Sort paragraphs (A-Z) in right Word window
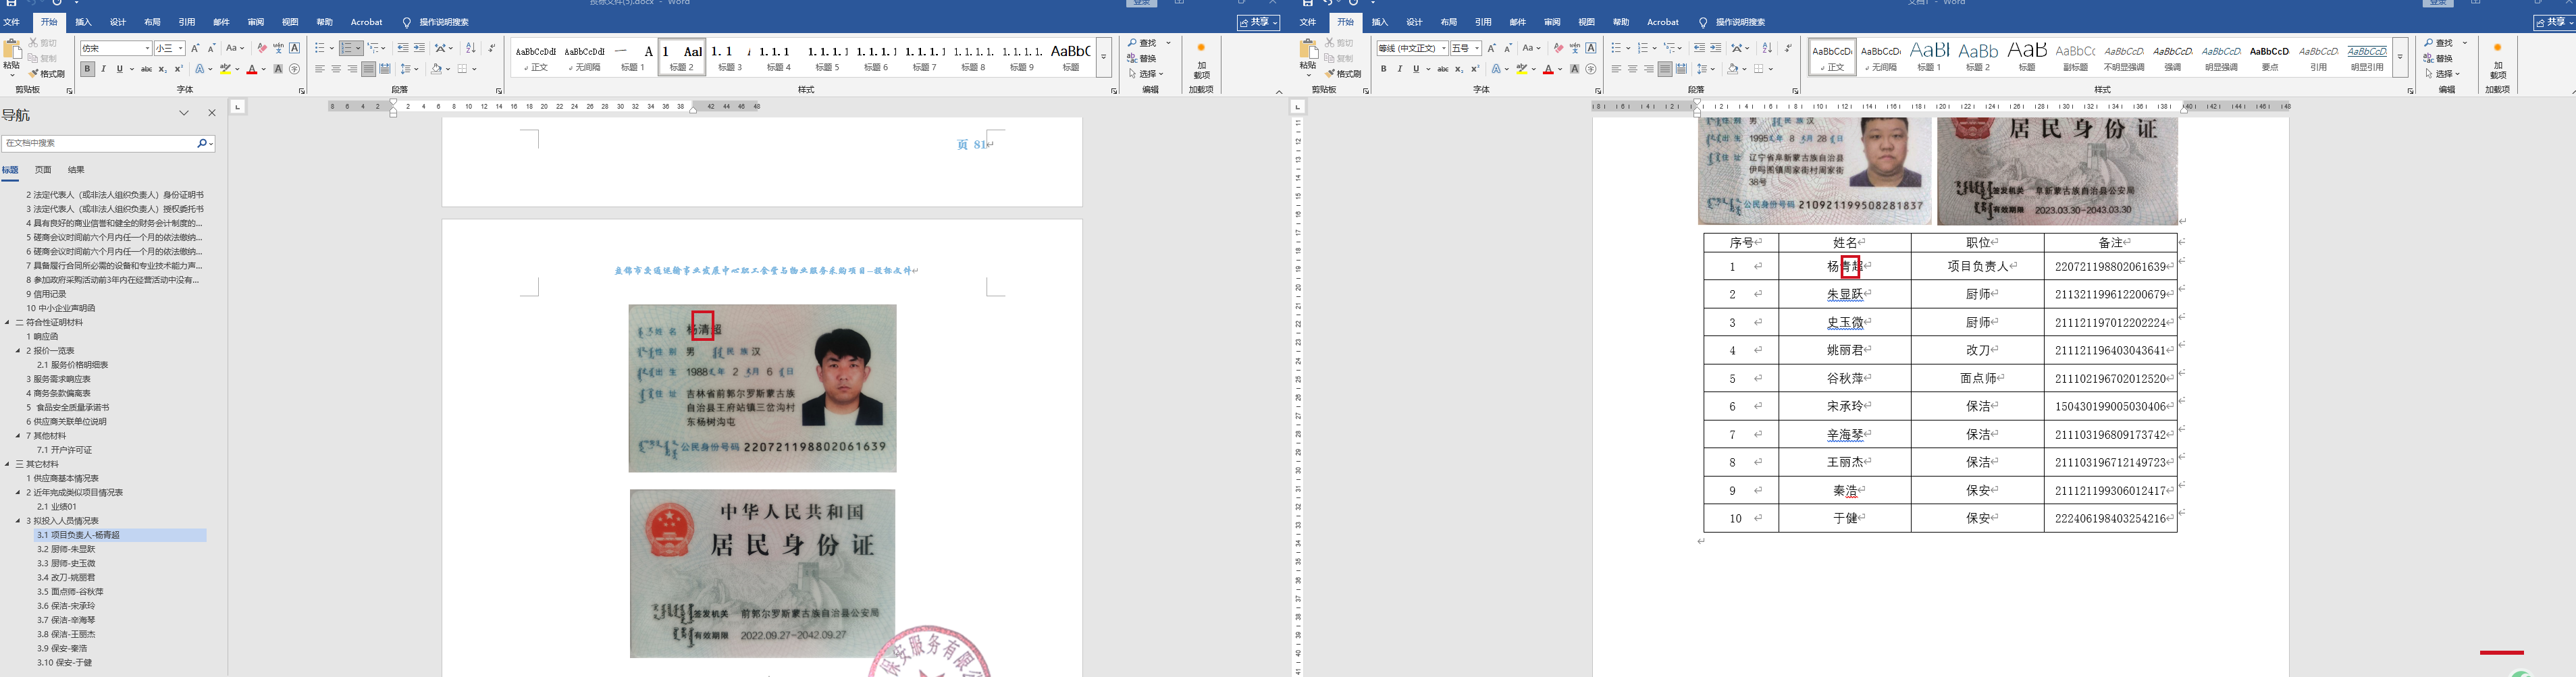Viewport: 2576px width, 677px height. point(1767,48)
